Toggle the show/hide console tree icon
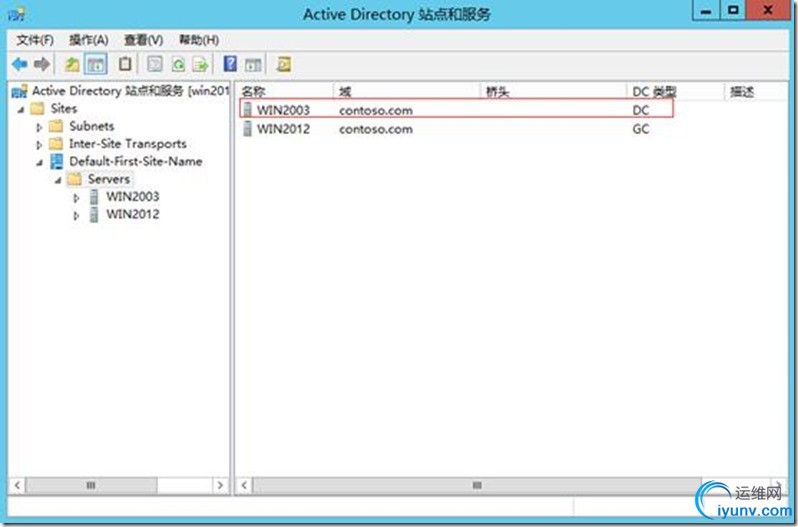This screenshot has width=798, height=527. 96,64
